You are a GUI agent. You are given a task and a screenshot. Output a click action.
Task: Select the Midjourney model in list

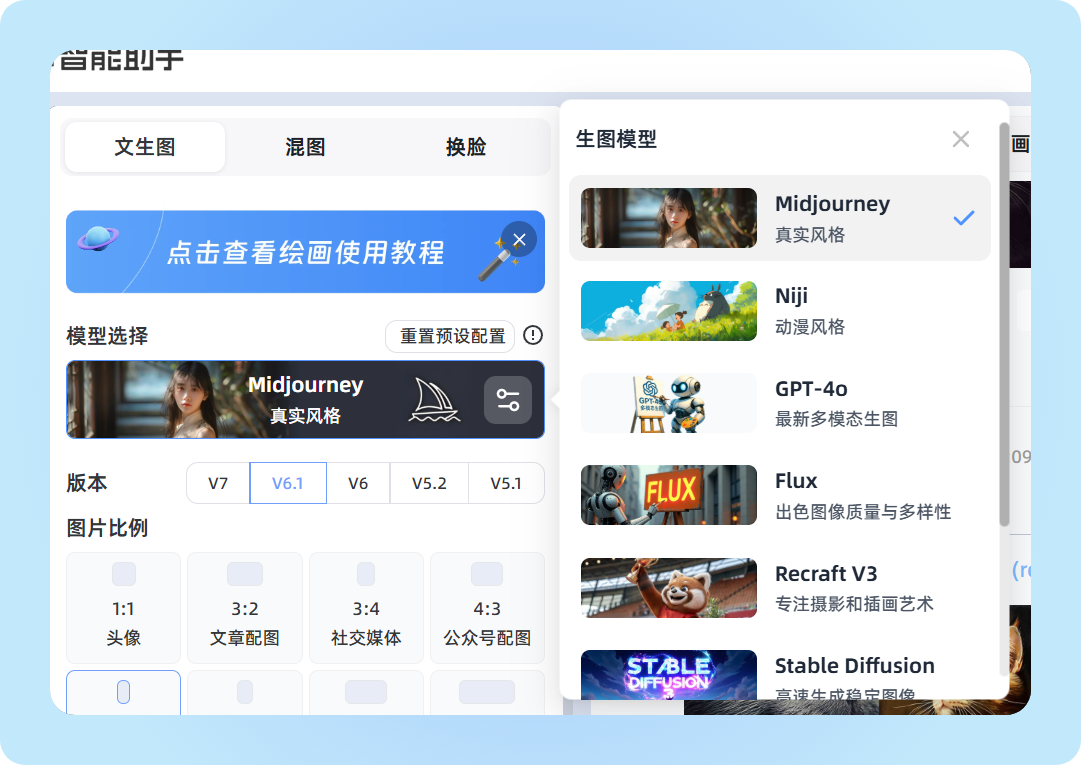tap(780, 218)
